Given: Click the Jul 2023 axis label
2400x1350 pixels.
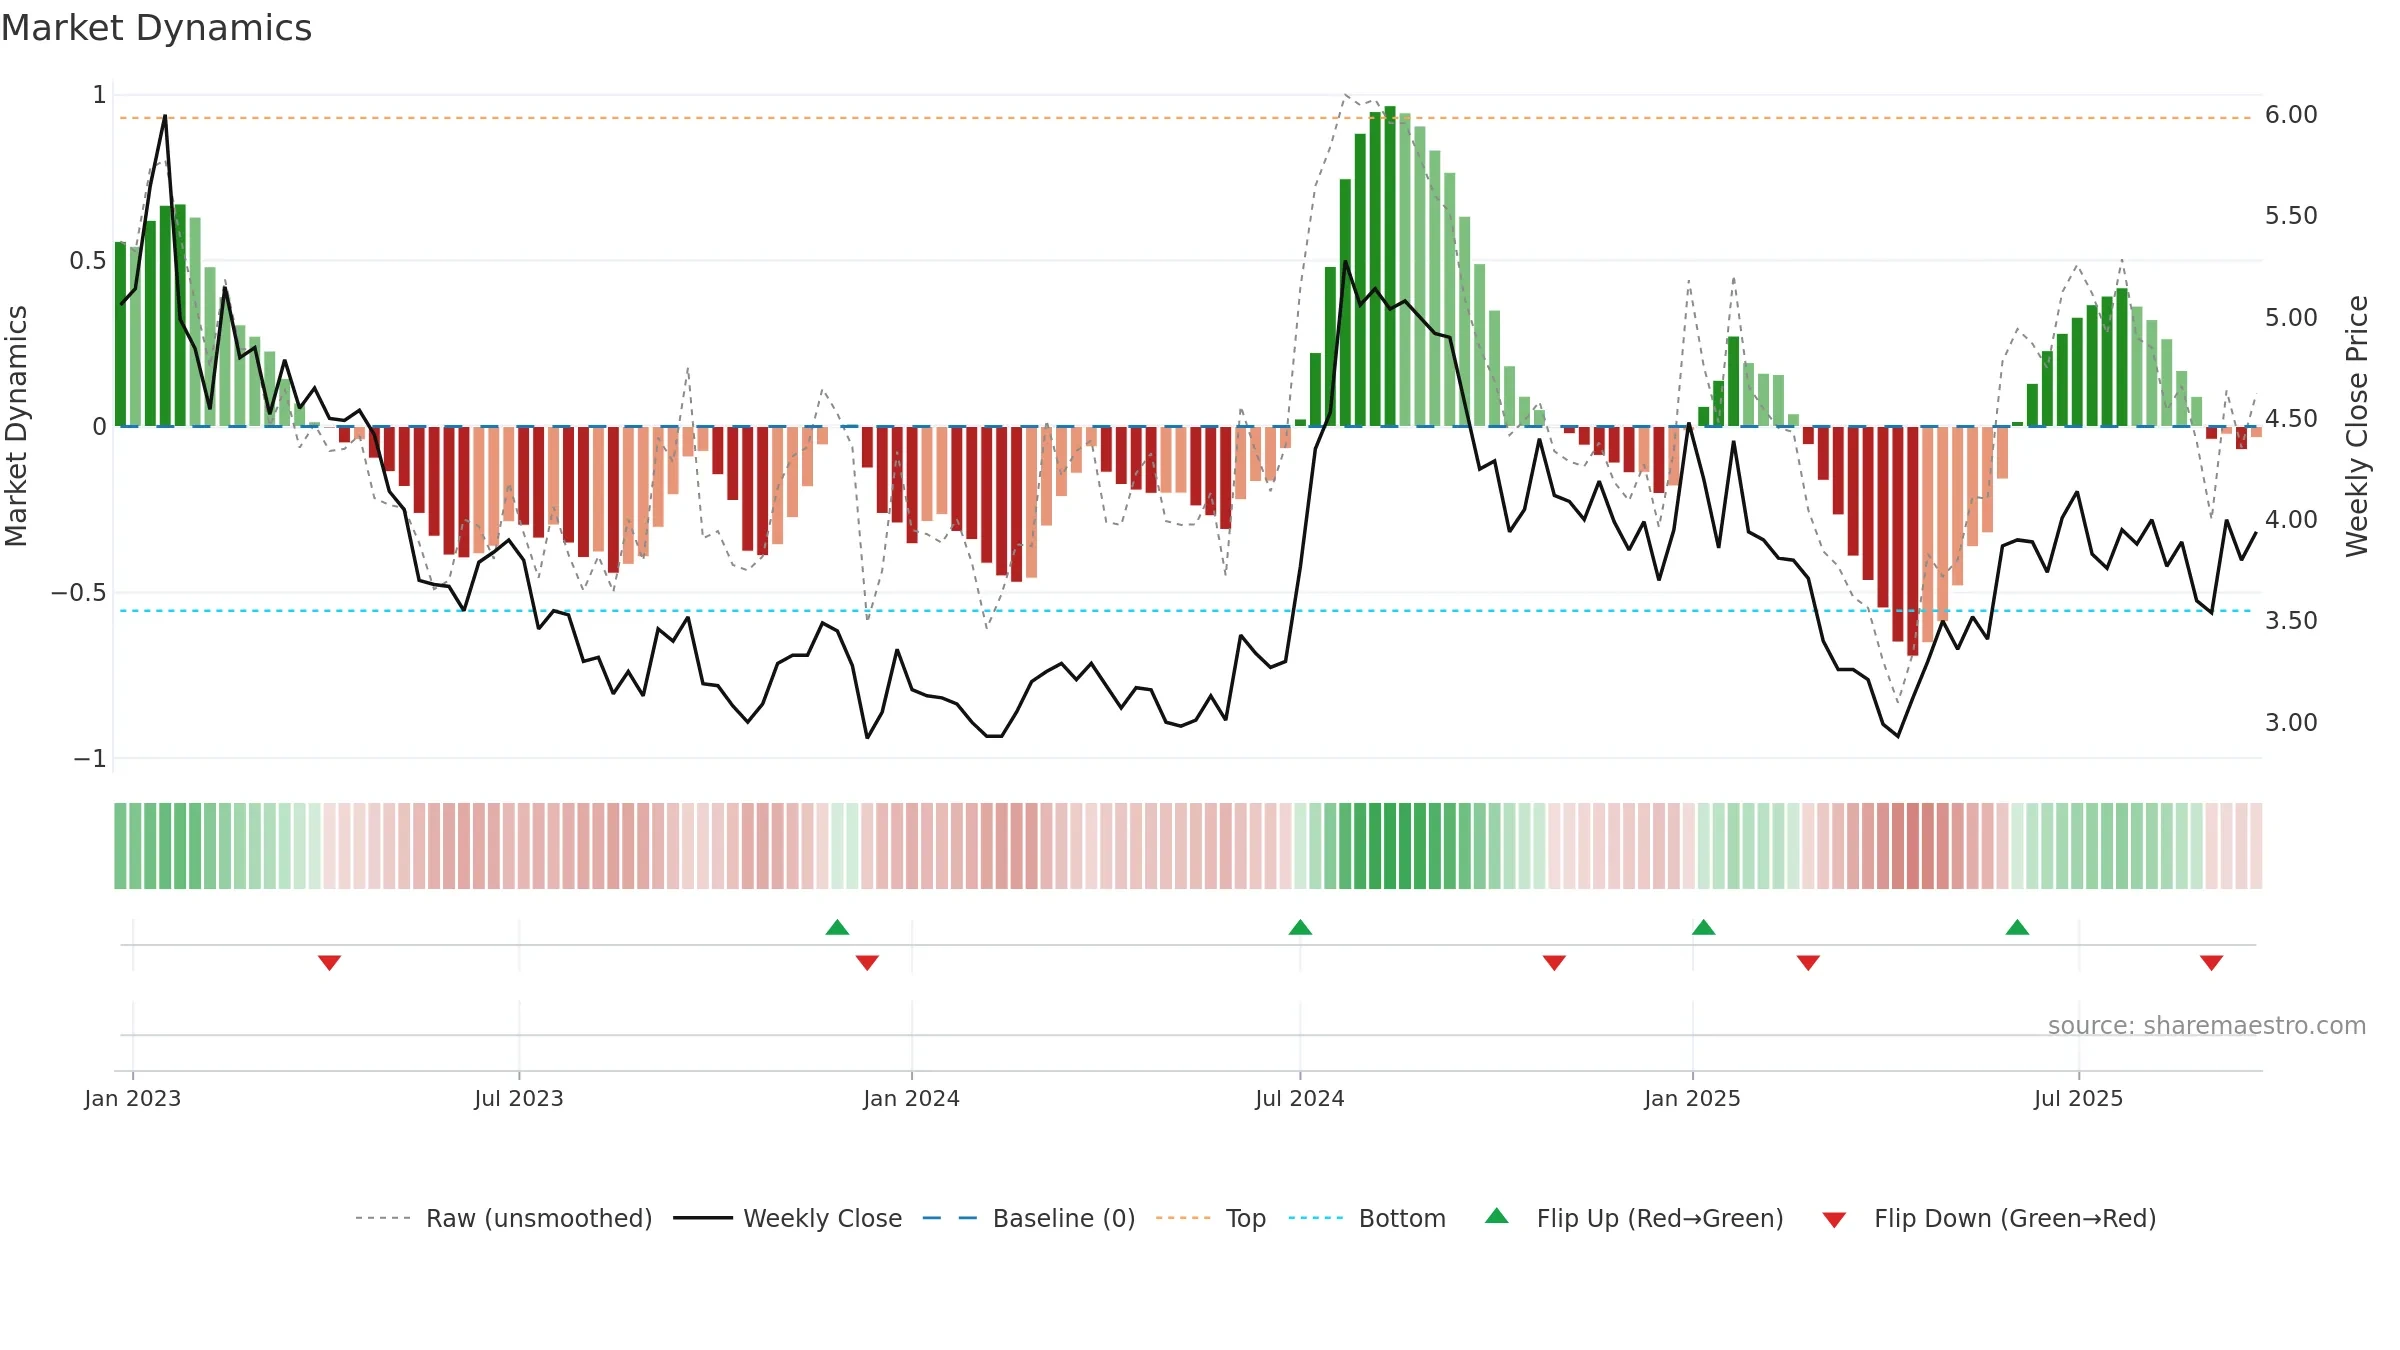Looking at the screenshot, I should tap(519, 1098).
